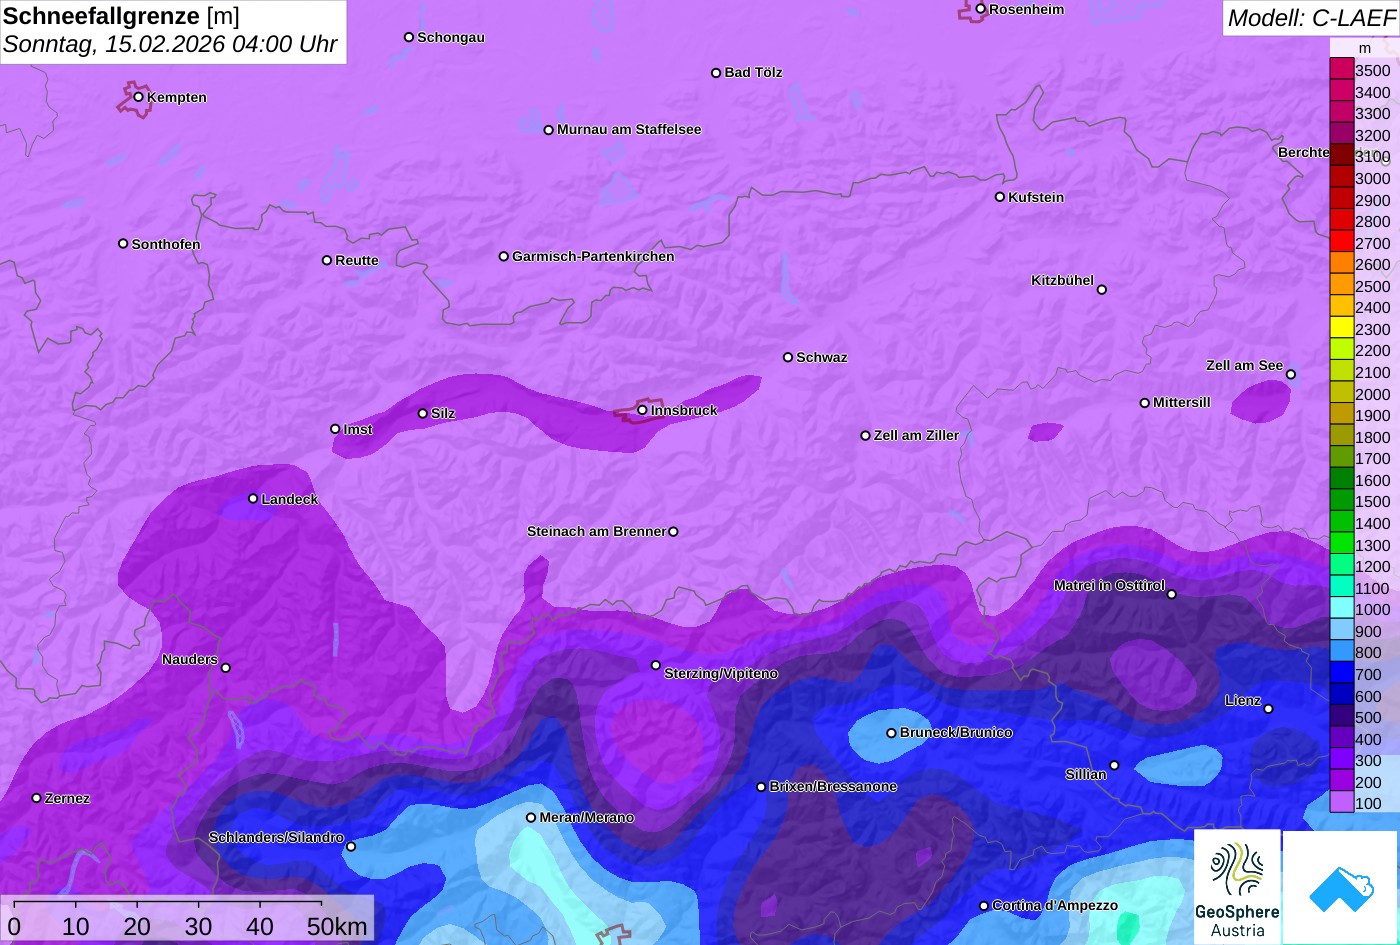
Task: Click the 50km scale bar label
Action: (x=337, y=927)
